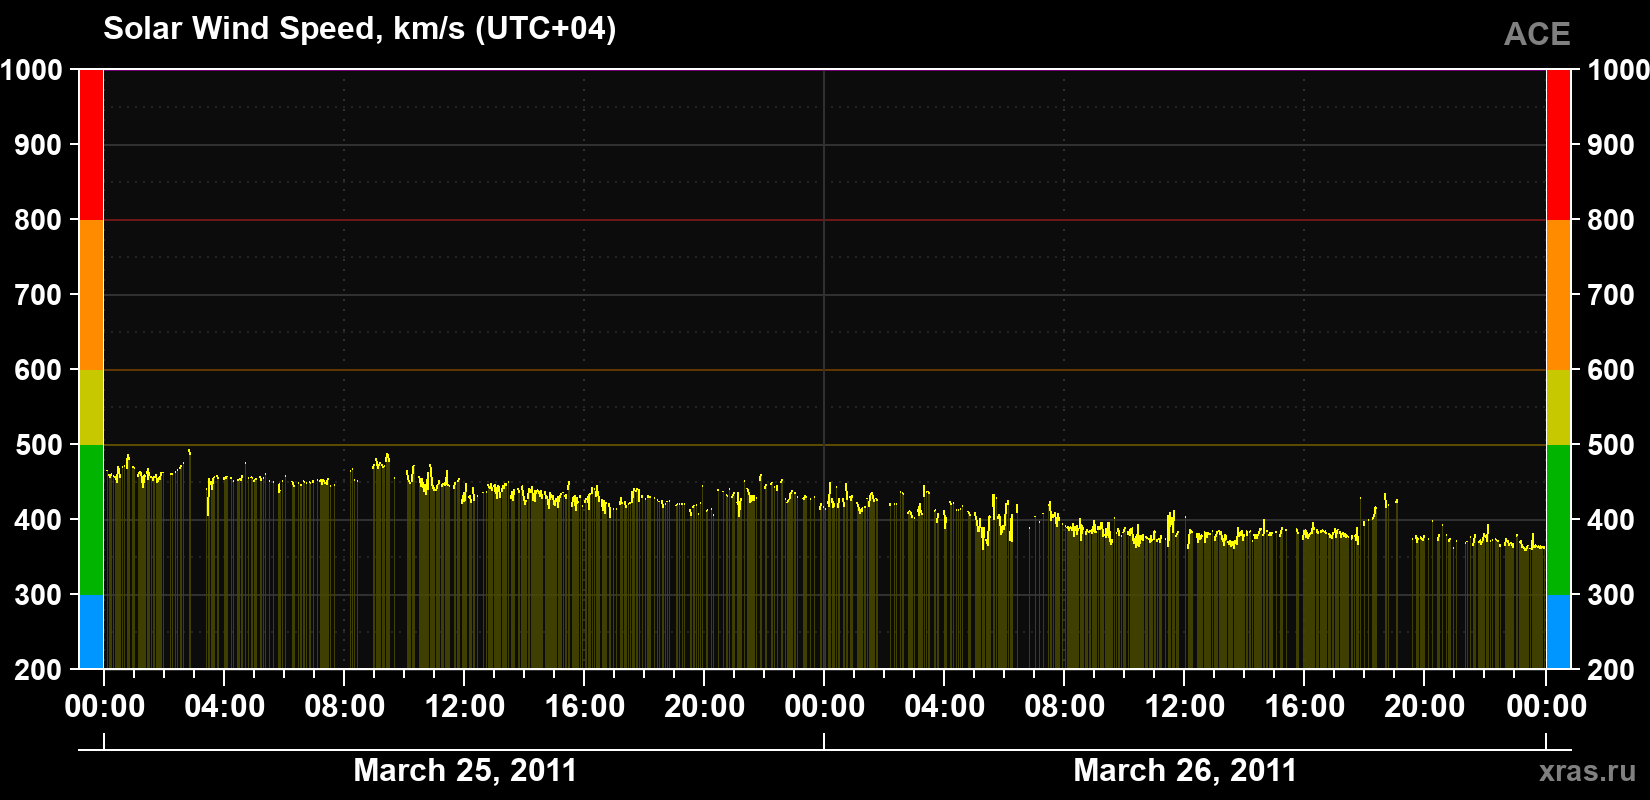Click the first 04:00 time axis label
1650x800 pixels.
tap(225, 706)
